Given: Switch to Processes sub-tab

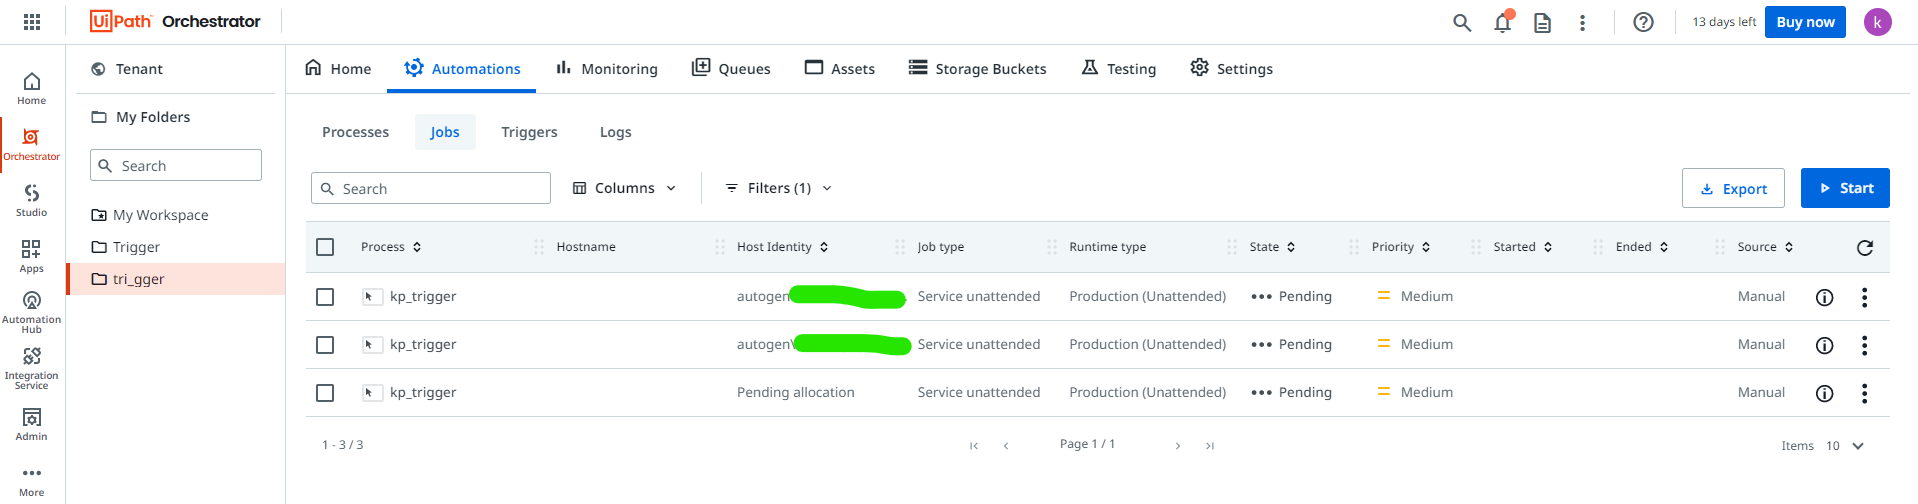Looking at the screenshot, I should click(x=355, y=132).
